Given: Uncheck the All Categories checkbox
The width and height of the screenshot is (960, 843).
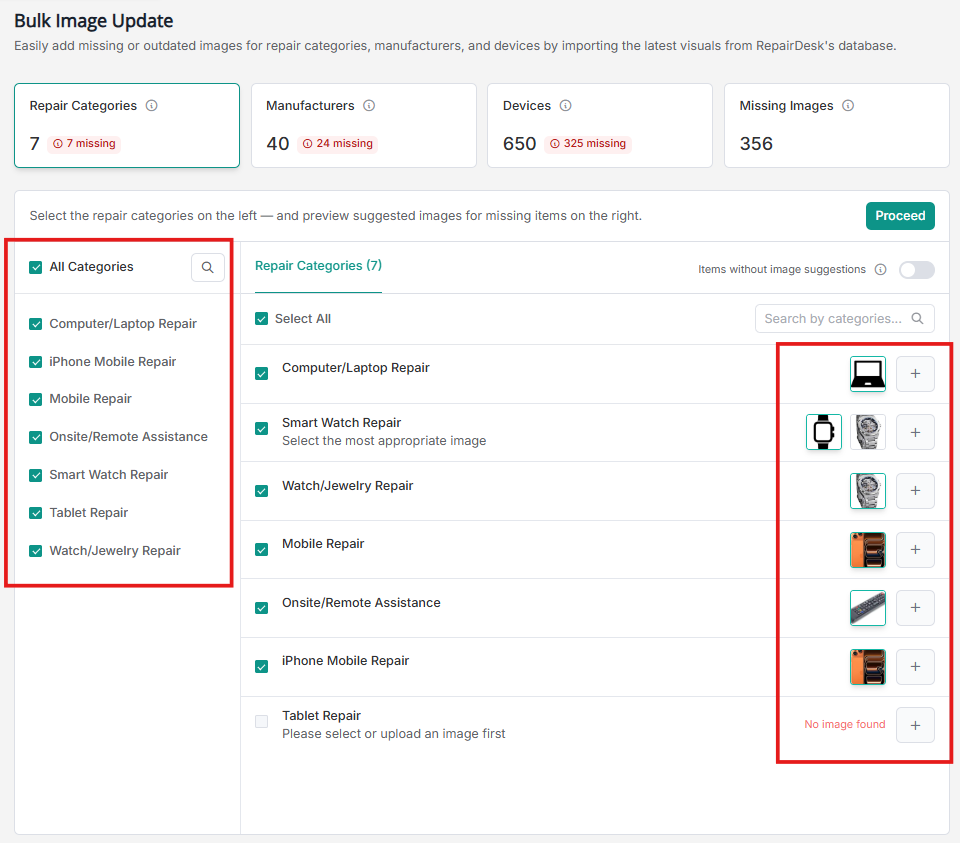Looking at the screenshot, I should click(35, 267).
